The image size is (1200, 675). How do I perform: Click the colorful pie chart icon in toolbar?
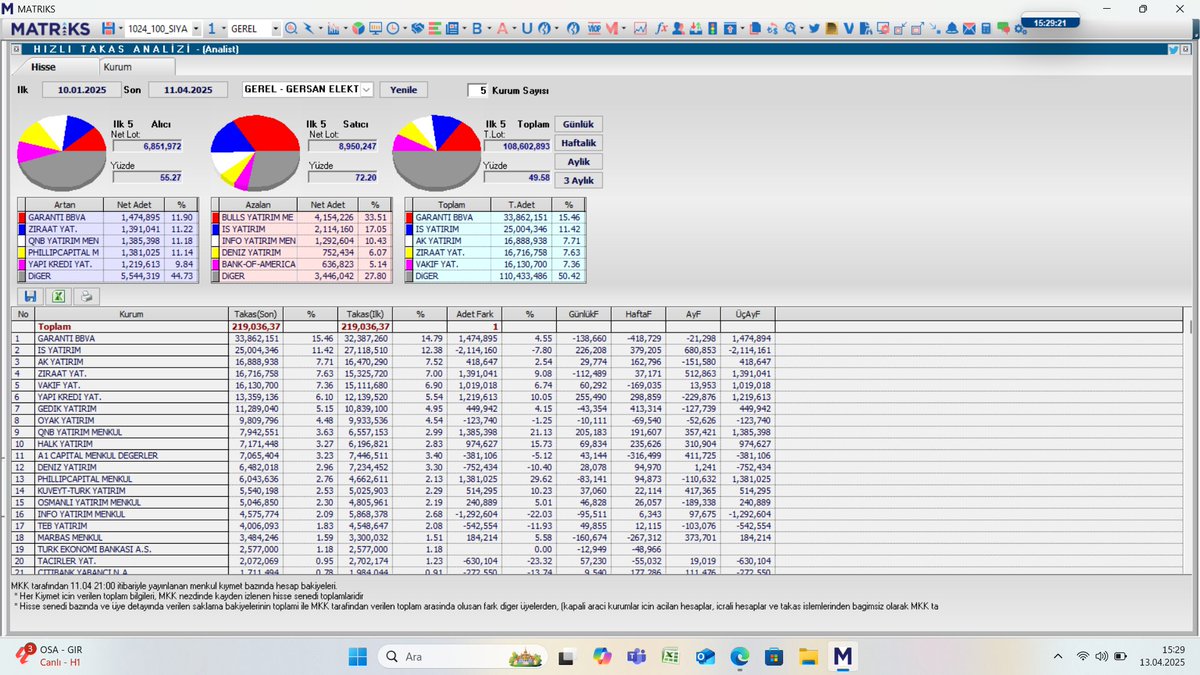(357, 28)
